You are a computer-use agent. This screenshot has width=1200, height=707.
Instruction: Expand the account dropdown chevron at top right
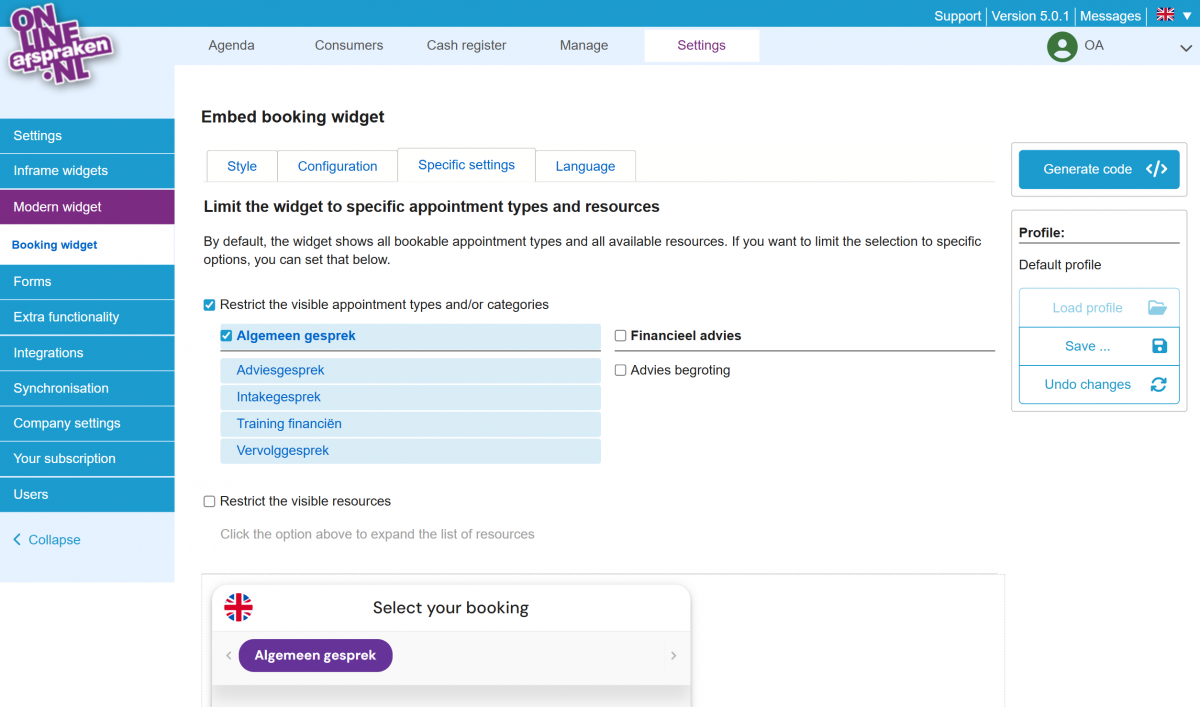pyautogui.click(x=1185, y=47)
